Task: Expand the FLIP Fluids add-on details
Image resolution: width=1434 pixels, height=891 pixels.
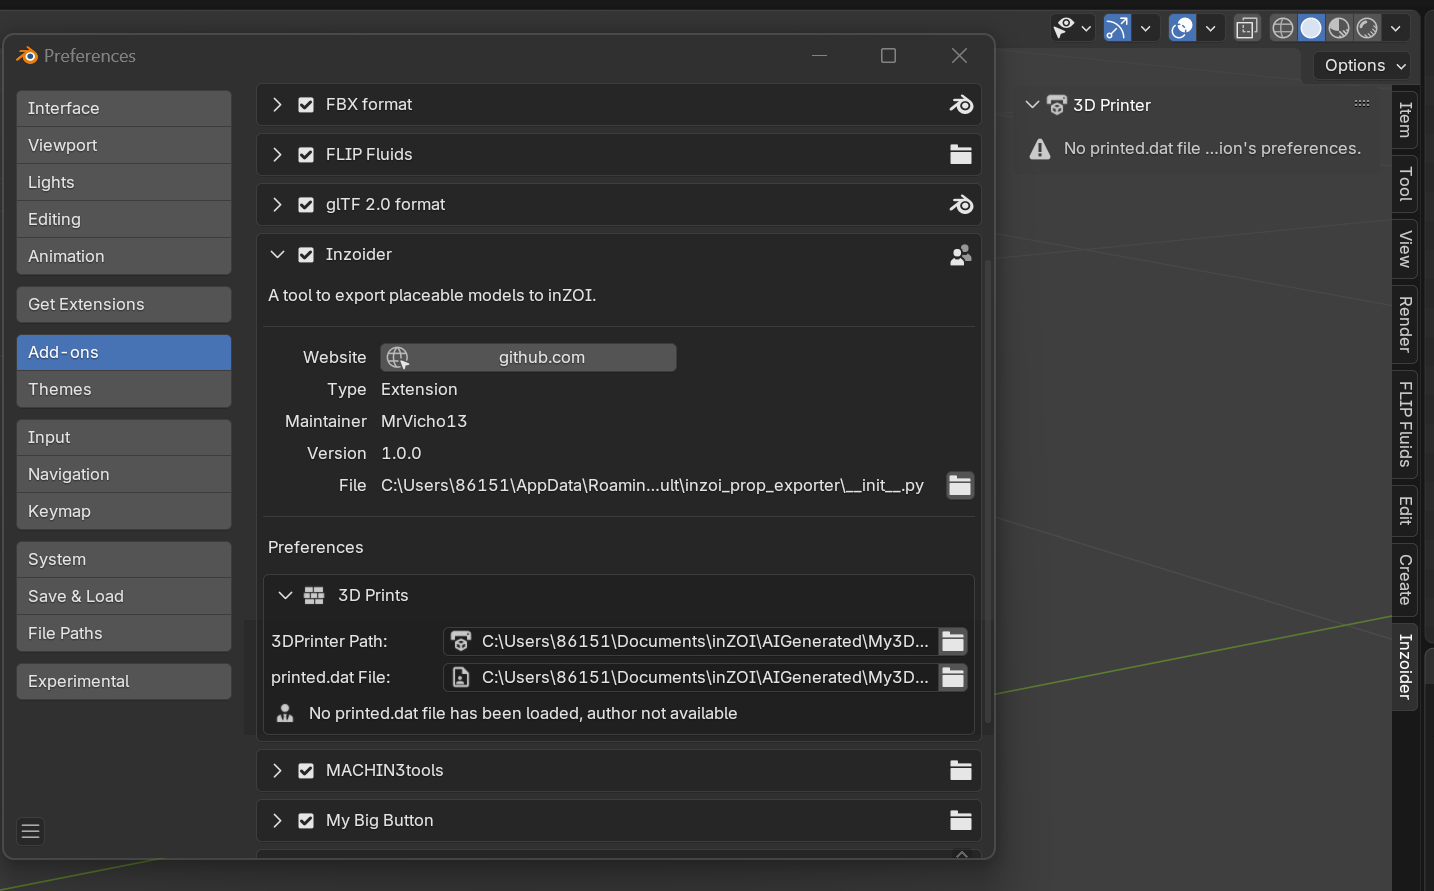Action: 277,155
